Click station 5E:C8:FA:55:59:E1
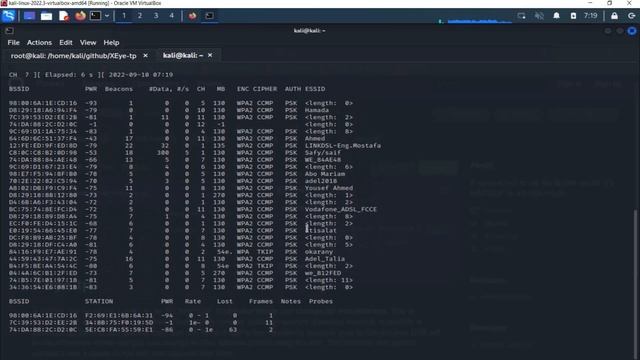The width and height of the screenshot is (640, 360). click(119, 329)
